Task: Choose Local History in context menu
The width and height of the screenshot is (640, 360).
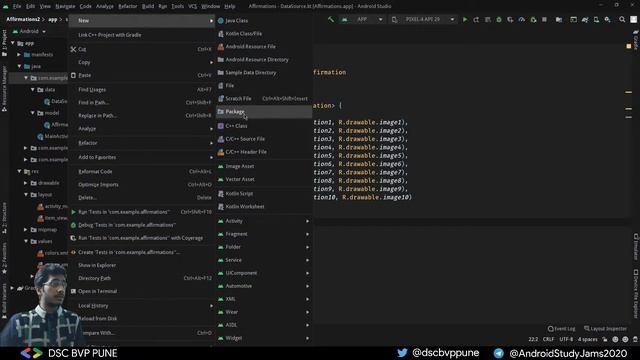Action: (141, 305)
